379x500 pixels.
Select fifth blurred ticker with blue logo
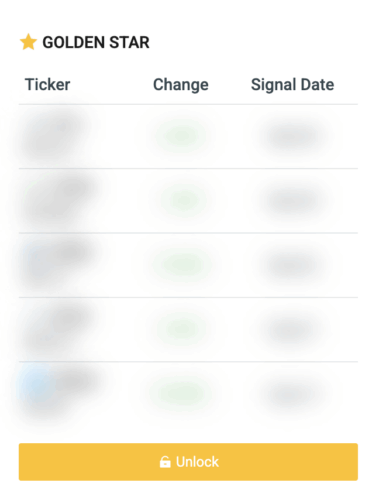coord(58,392)
